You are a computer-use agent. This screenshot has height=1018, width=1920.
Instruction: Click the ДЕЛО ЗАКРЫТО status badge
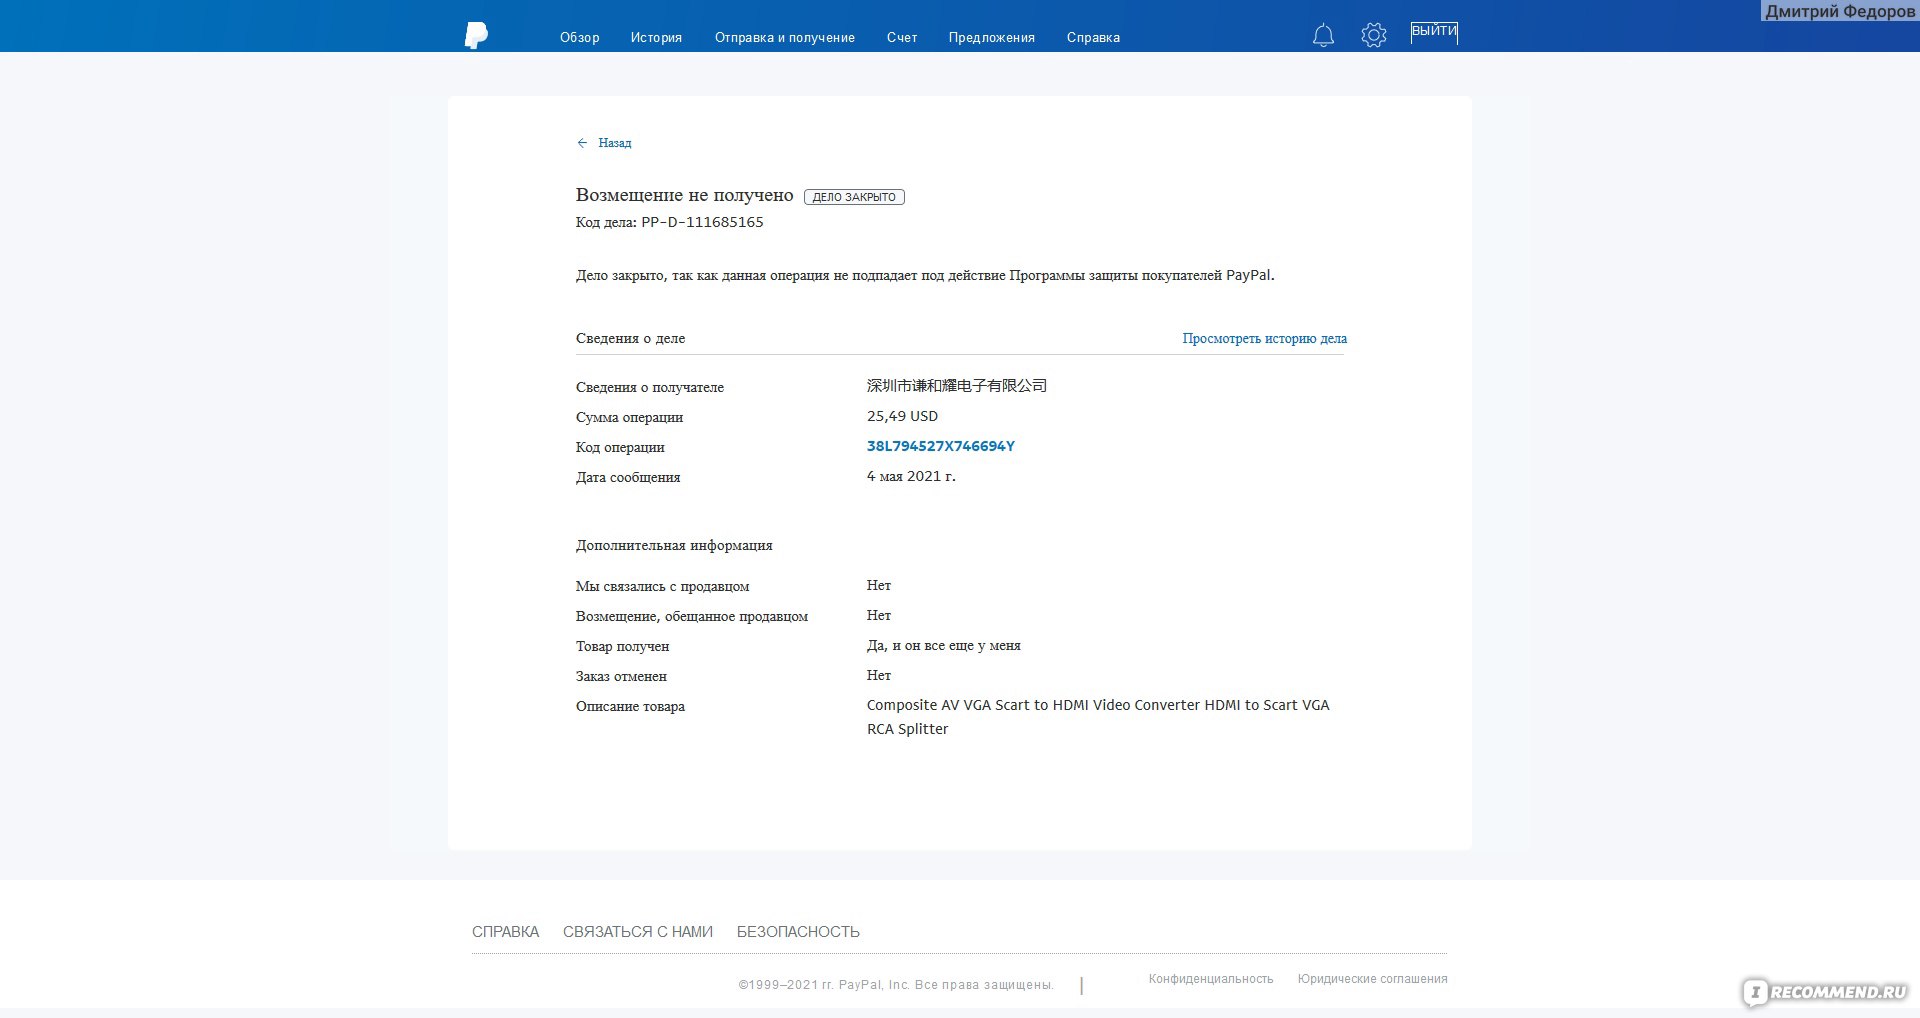[854, 197]
